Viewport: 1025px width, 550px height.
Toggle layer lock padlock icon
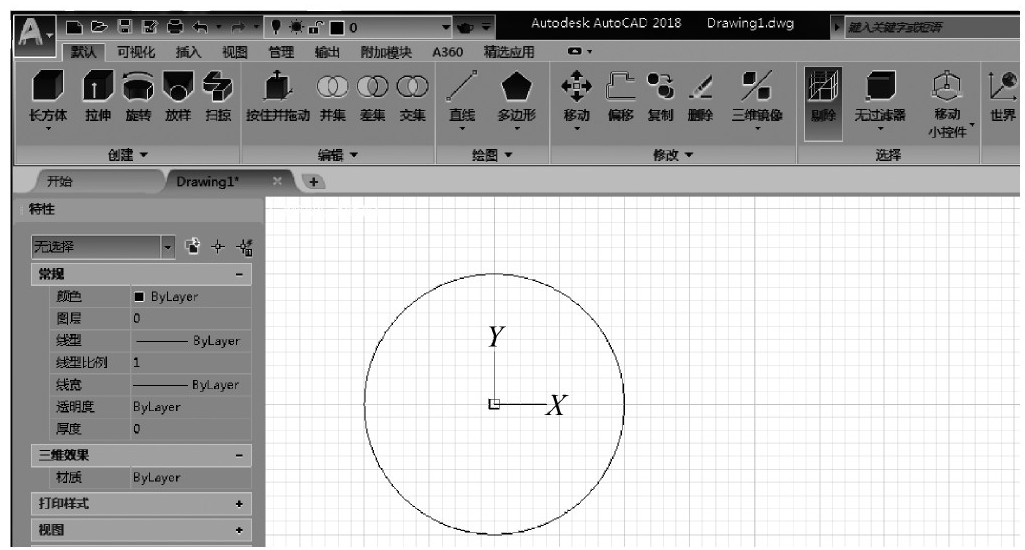tap(316, 27)
